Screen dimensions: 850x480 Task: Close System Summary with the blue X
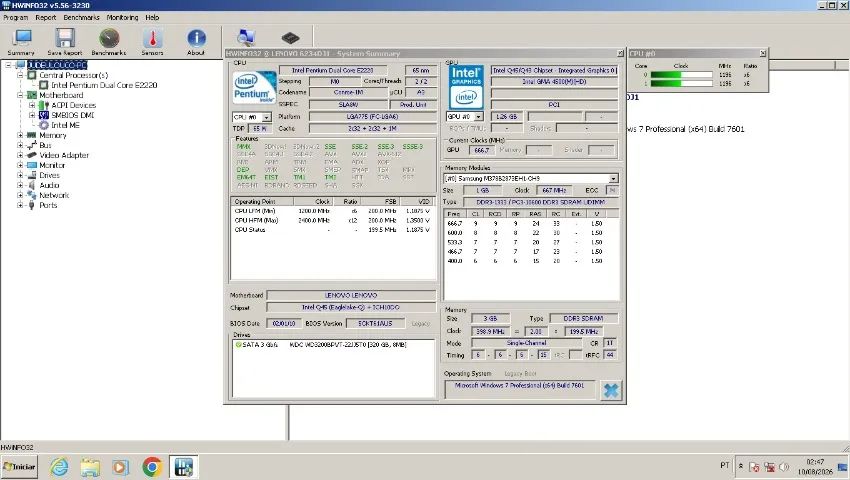pos(611,391)
